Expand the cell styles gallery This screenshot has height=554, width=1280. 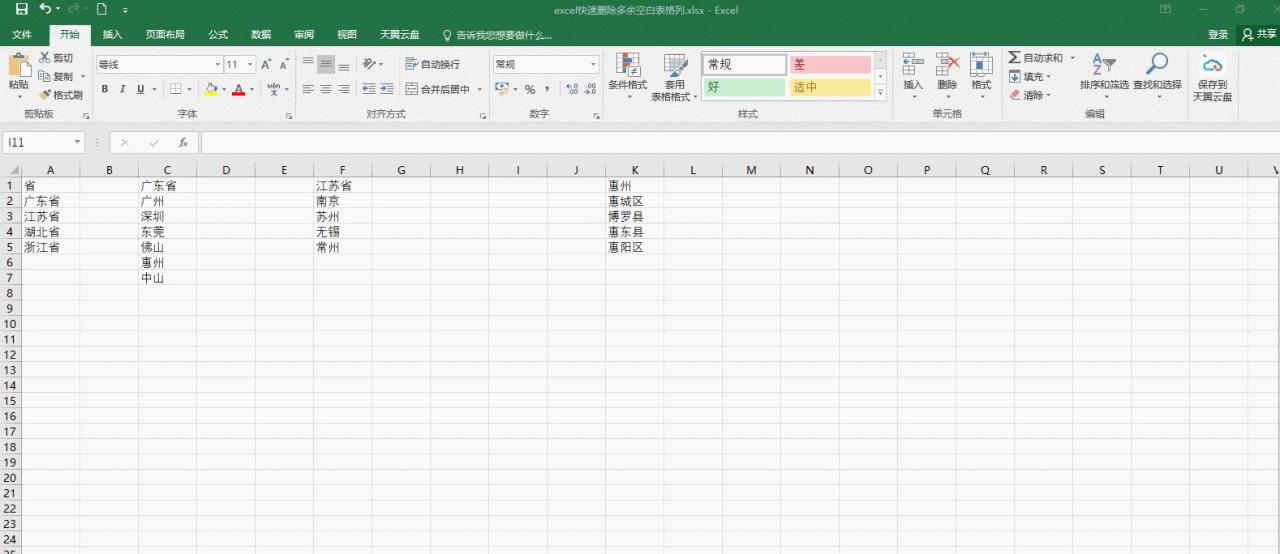click(881, 93)
